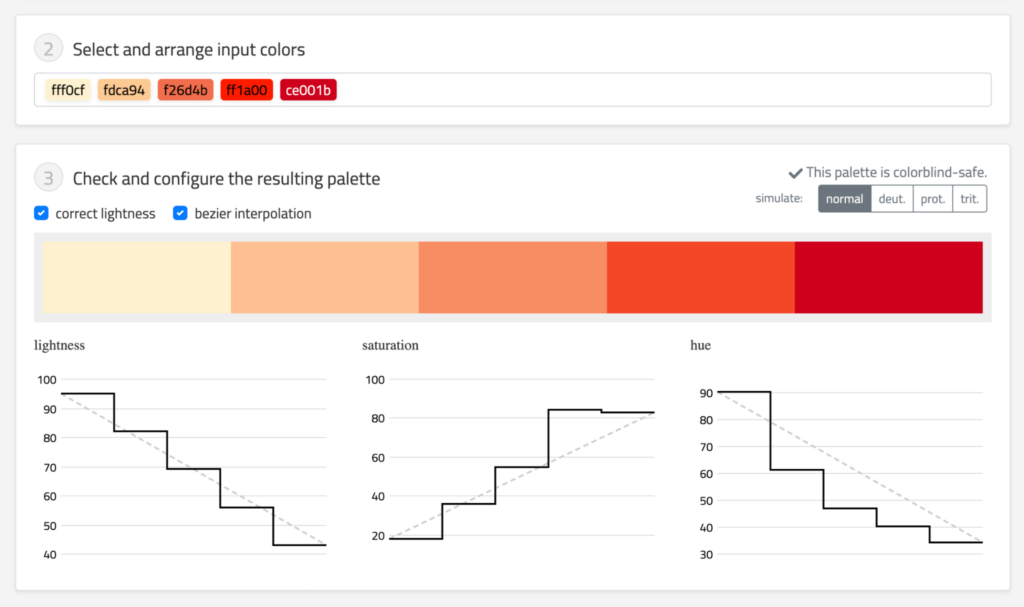
Task: Select the ce001b color swatch
Action: coord(308,89)
